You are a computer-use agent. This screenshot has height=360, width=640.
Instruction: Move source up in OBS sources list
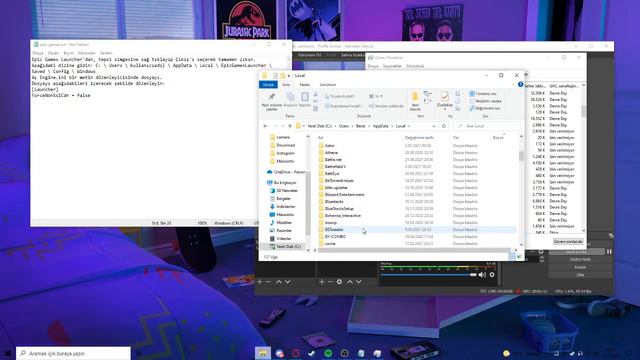pos(350,282)
